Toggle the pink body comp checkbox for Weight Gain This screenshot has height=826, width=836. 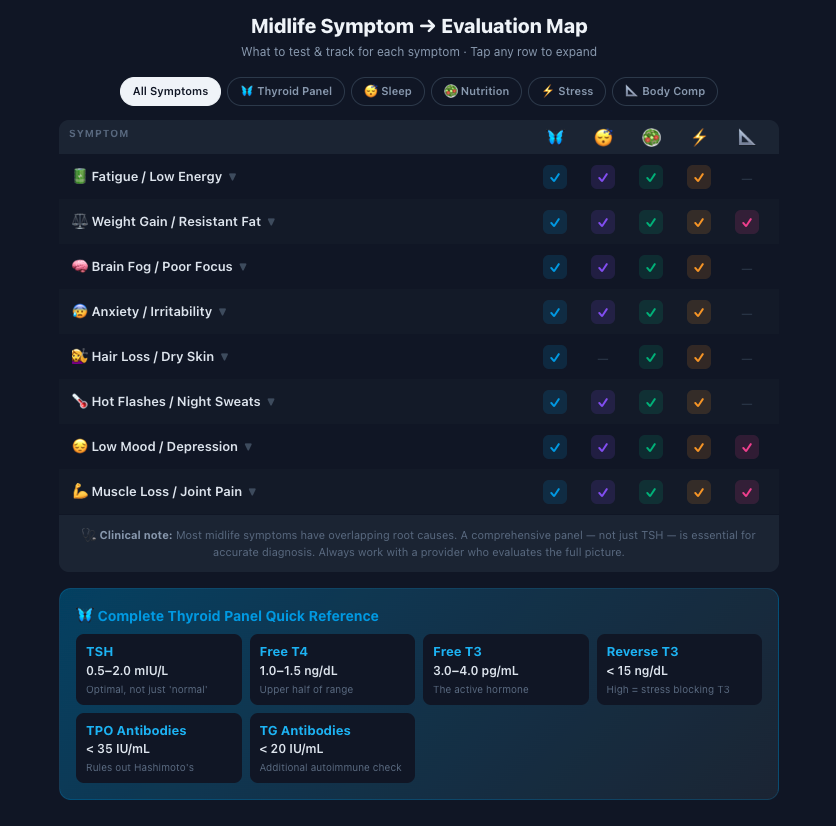click(x=747, y=222)
